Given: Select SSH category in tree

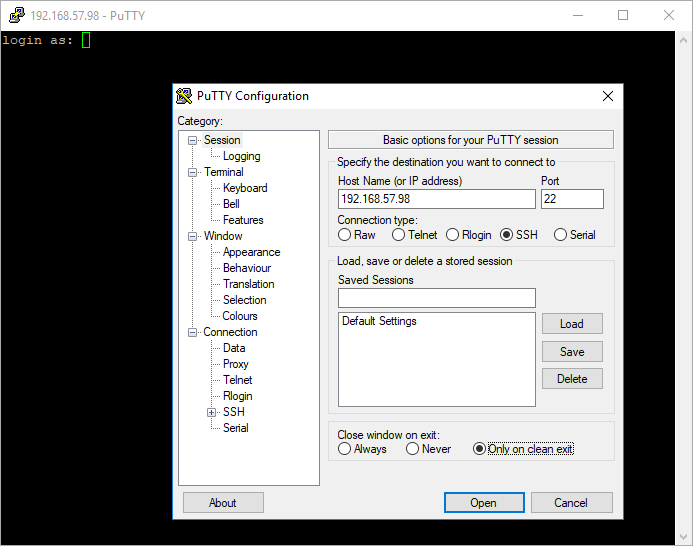Looking at the screenshot, I should click(233, 412).
